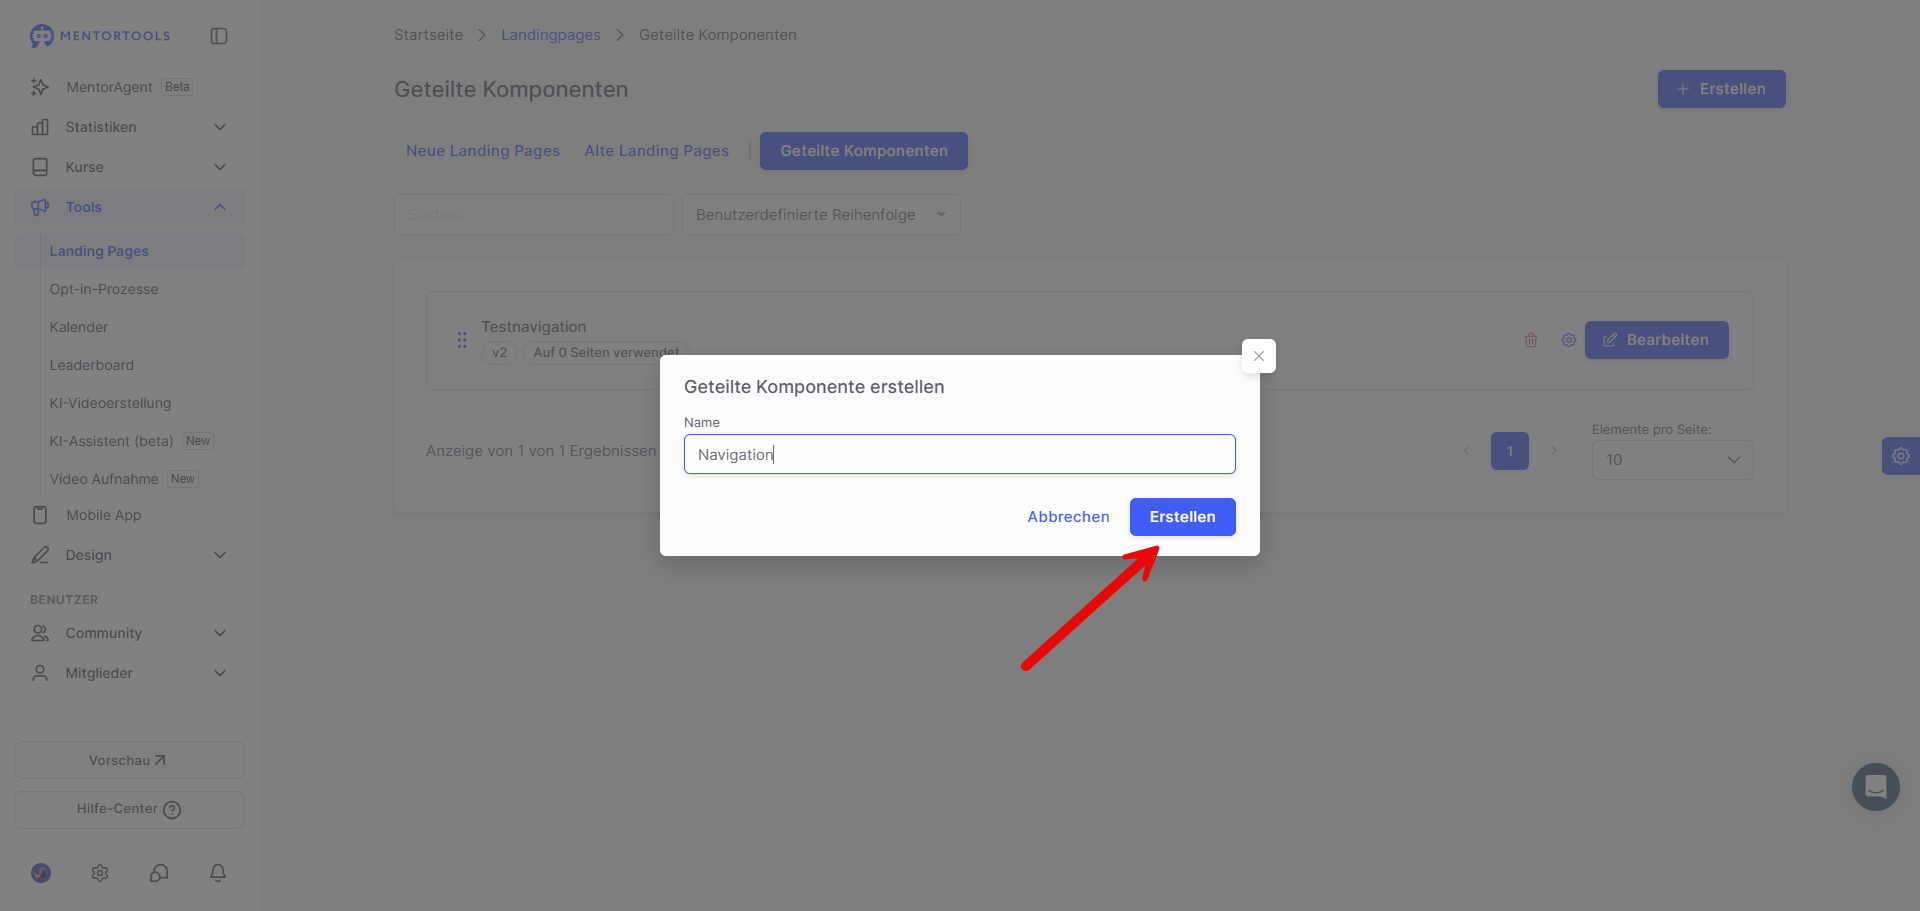
Task: Click the headset support icon
Action: coord(159,873)
